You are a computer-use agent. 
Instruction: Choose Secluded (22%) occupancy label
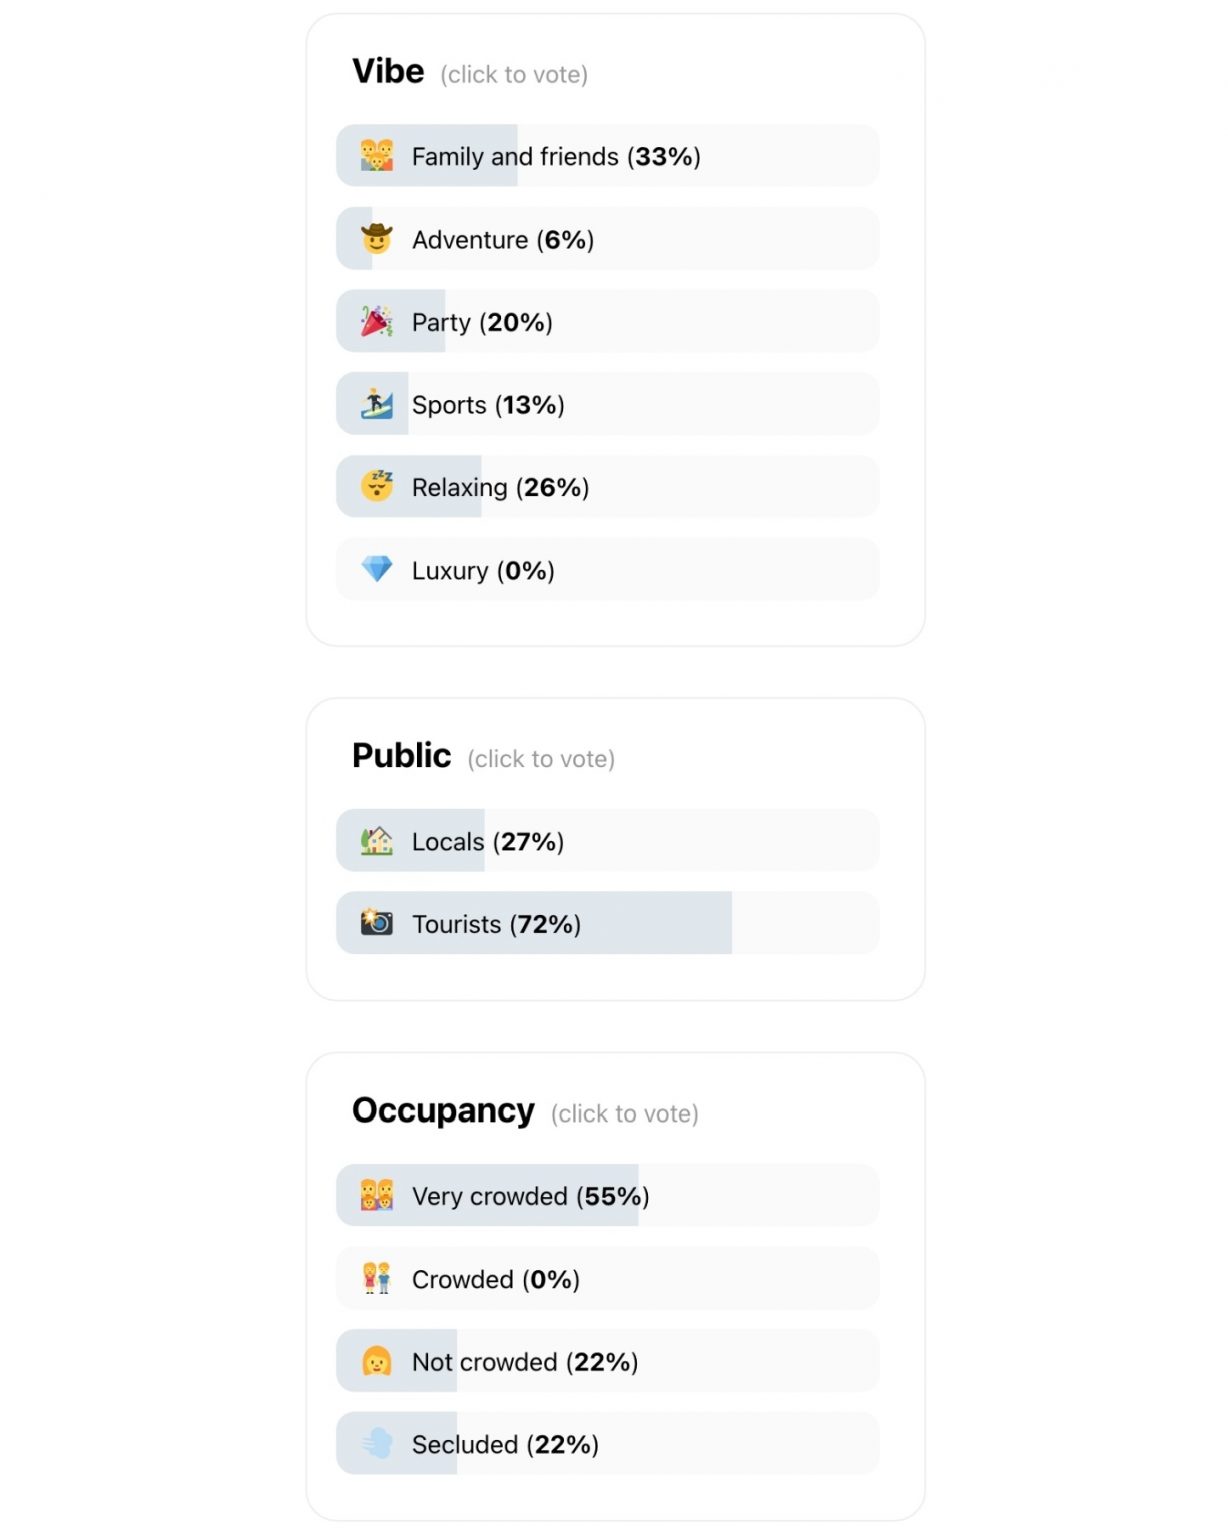click(x=506, y=1445)
